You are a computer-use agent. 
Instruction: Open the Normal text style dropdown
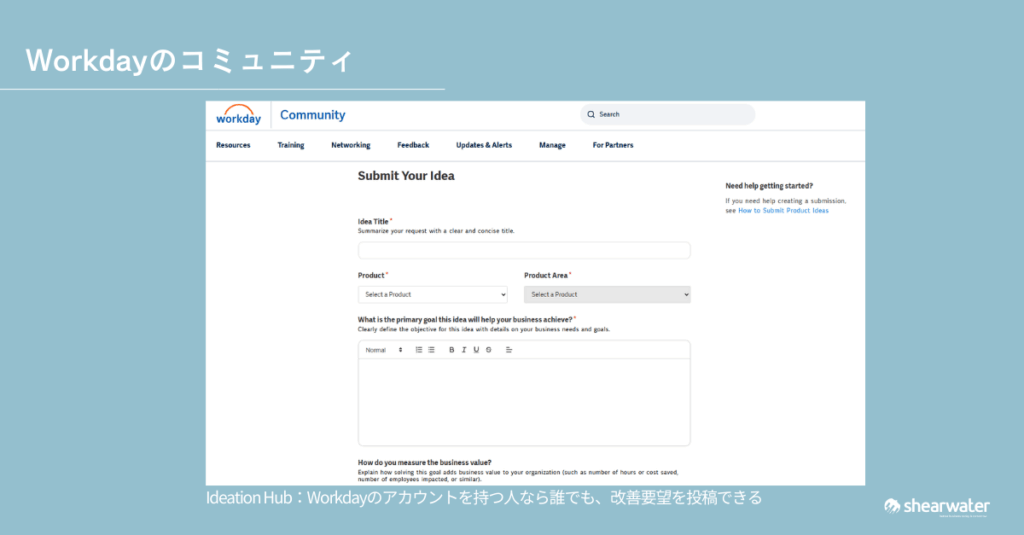coord(384,350)
